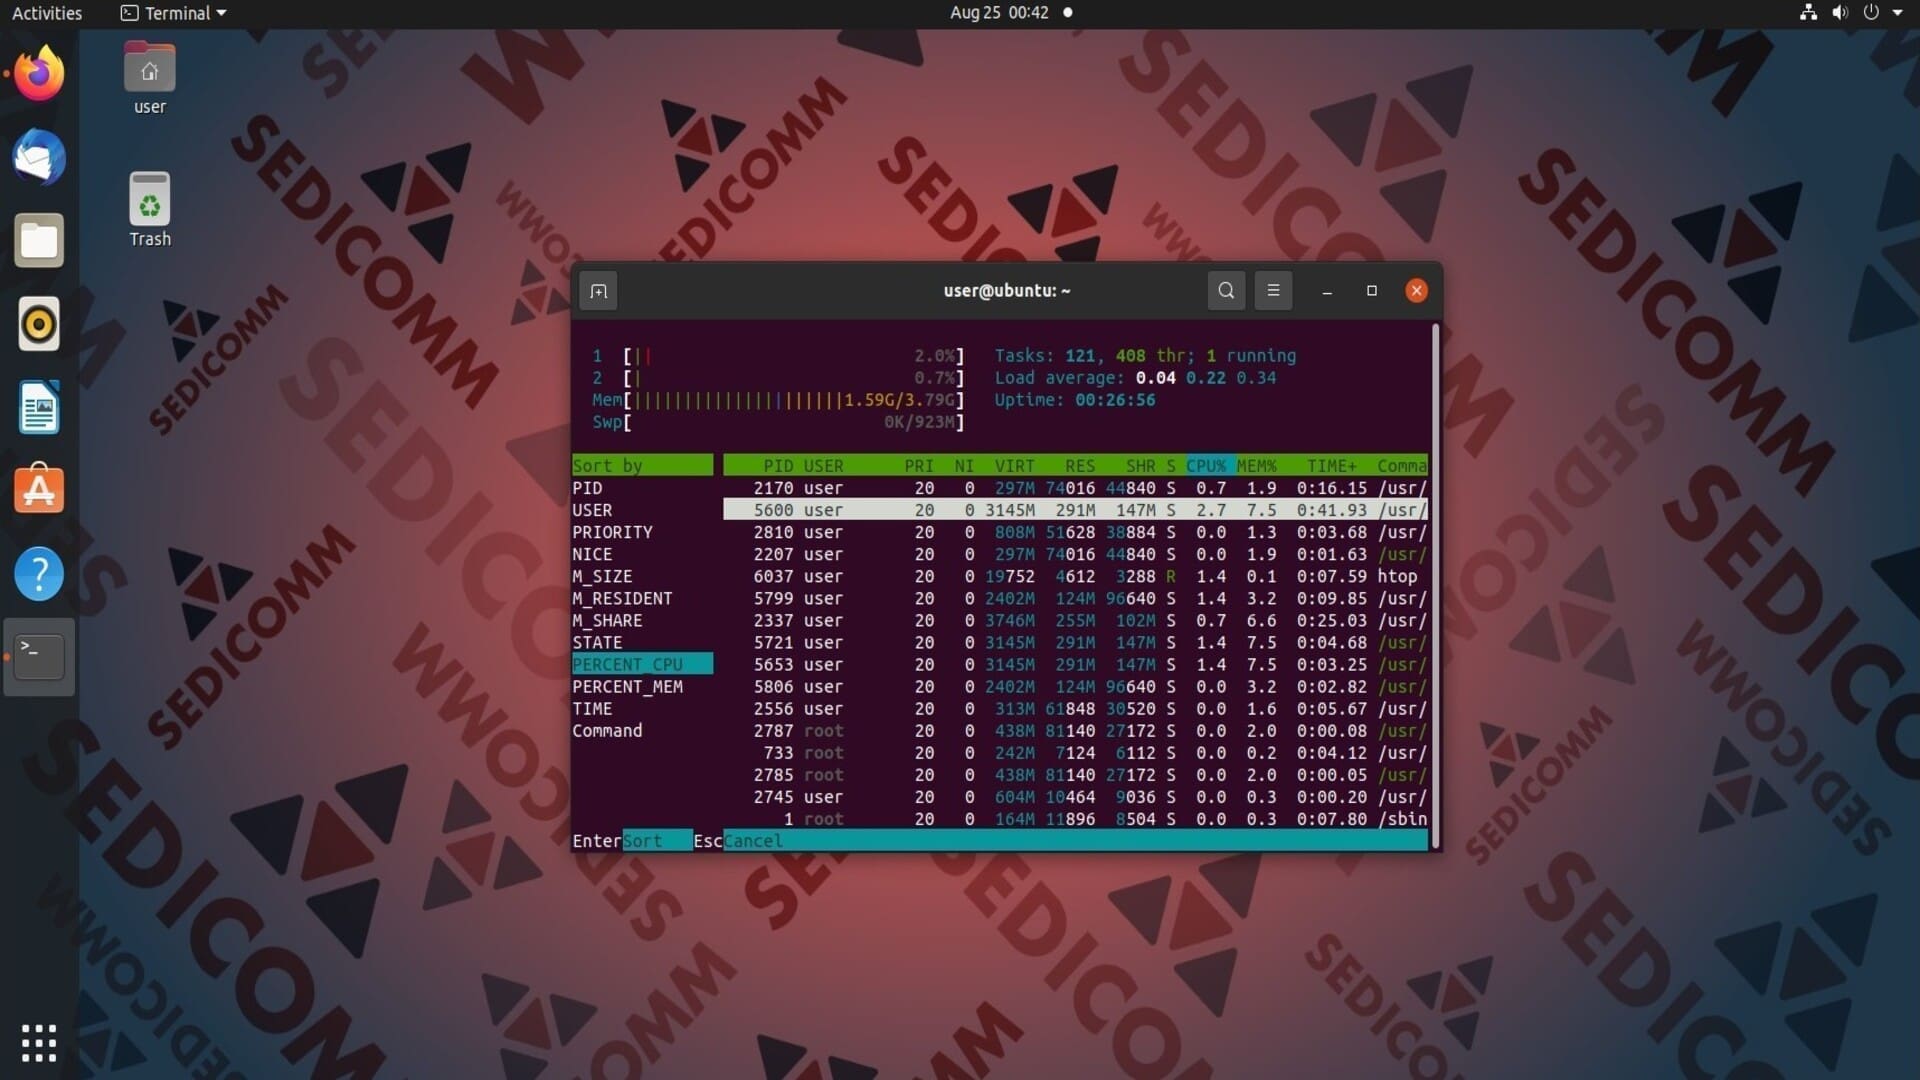Open the Help icon in dock
The image size is (1920, 1080).
pyautogui.click(x=39, y=574)
